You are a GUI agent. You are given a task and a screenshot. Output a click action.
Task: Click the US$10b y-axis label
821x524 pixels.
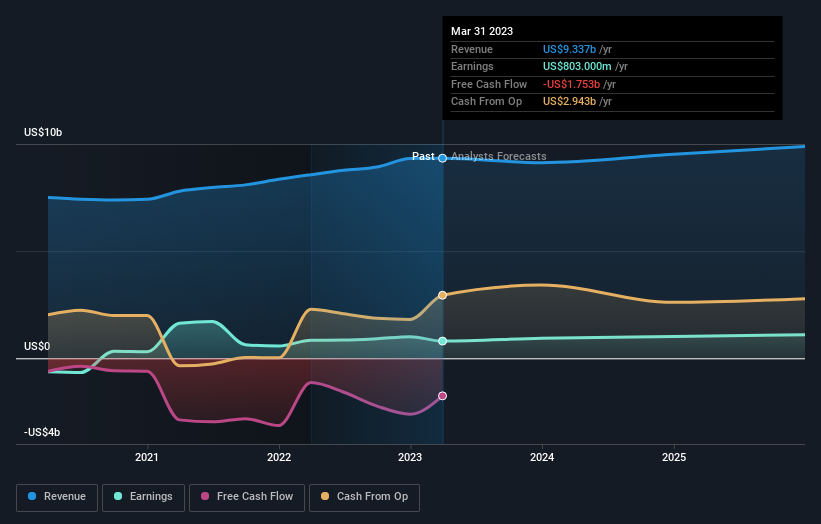[x=43, y=132]
